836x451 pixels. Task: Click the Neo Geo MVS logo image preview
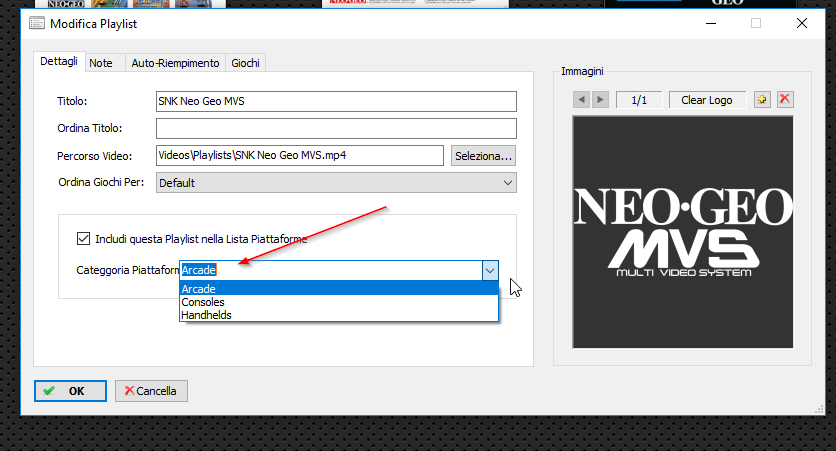(683, 232)
